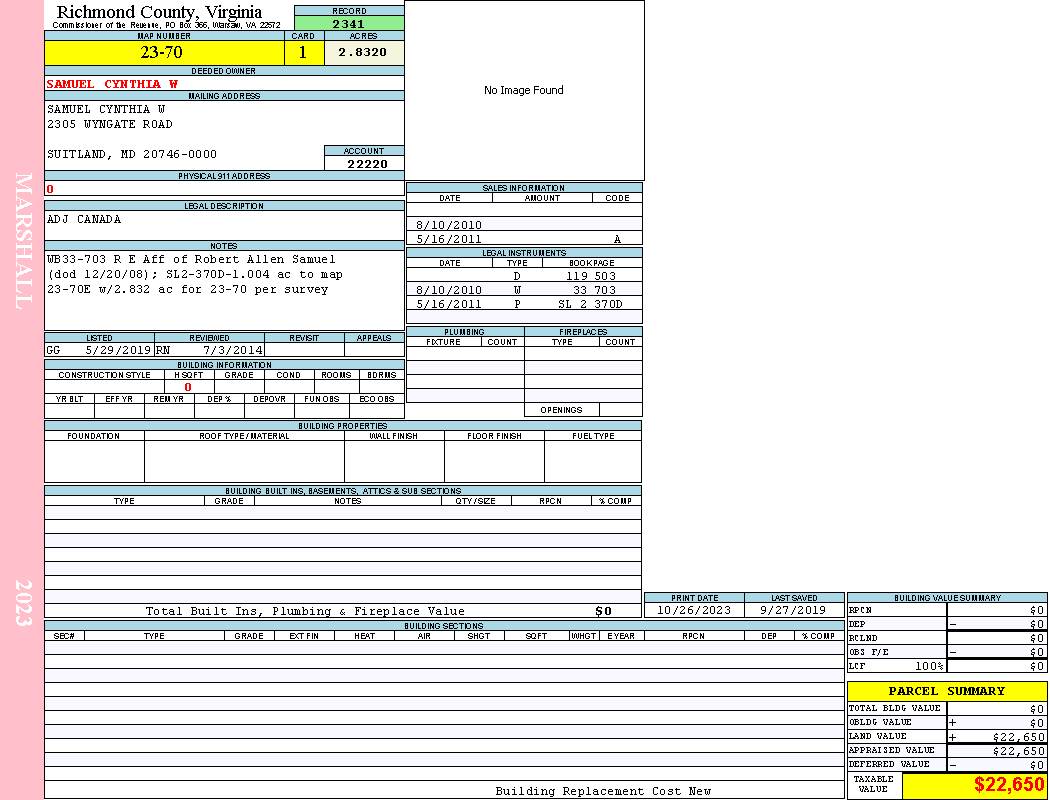
Task: Click book/page entry 119 503
Action: tap(590, 275)
